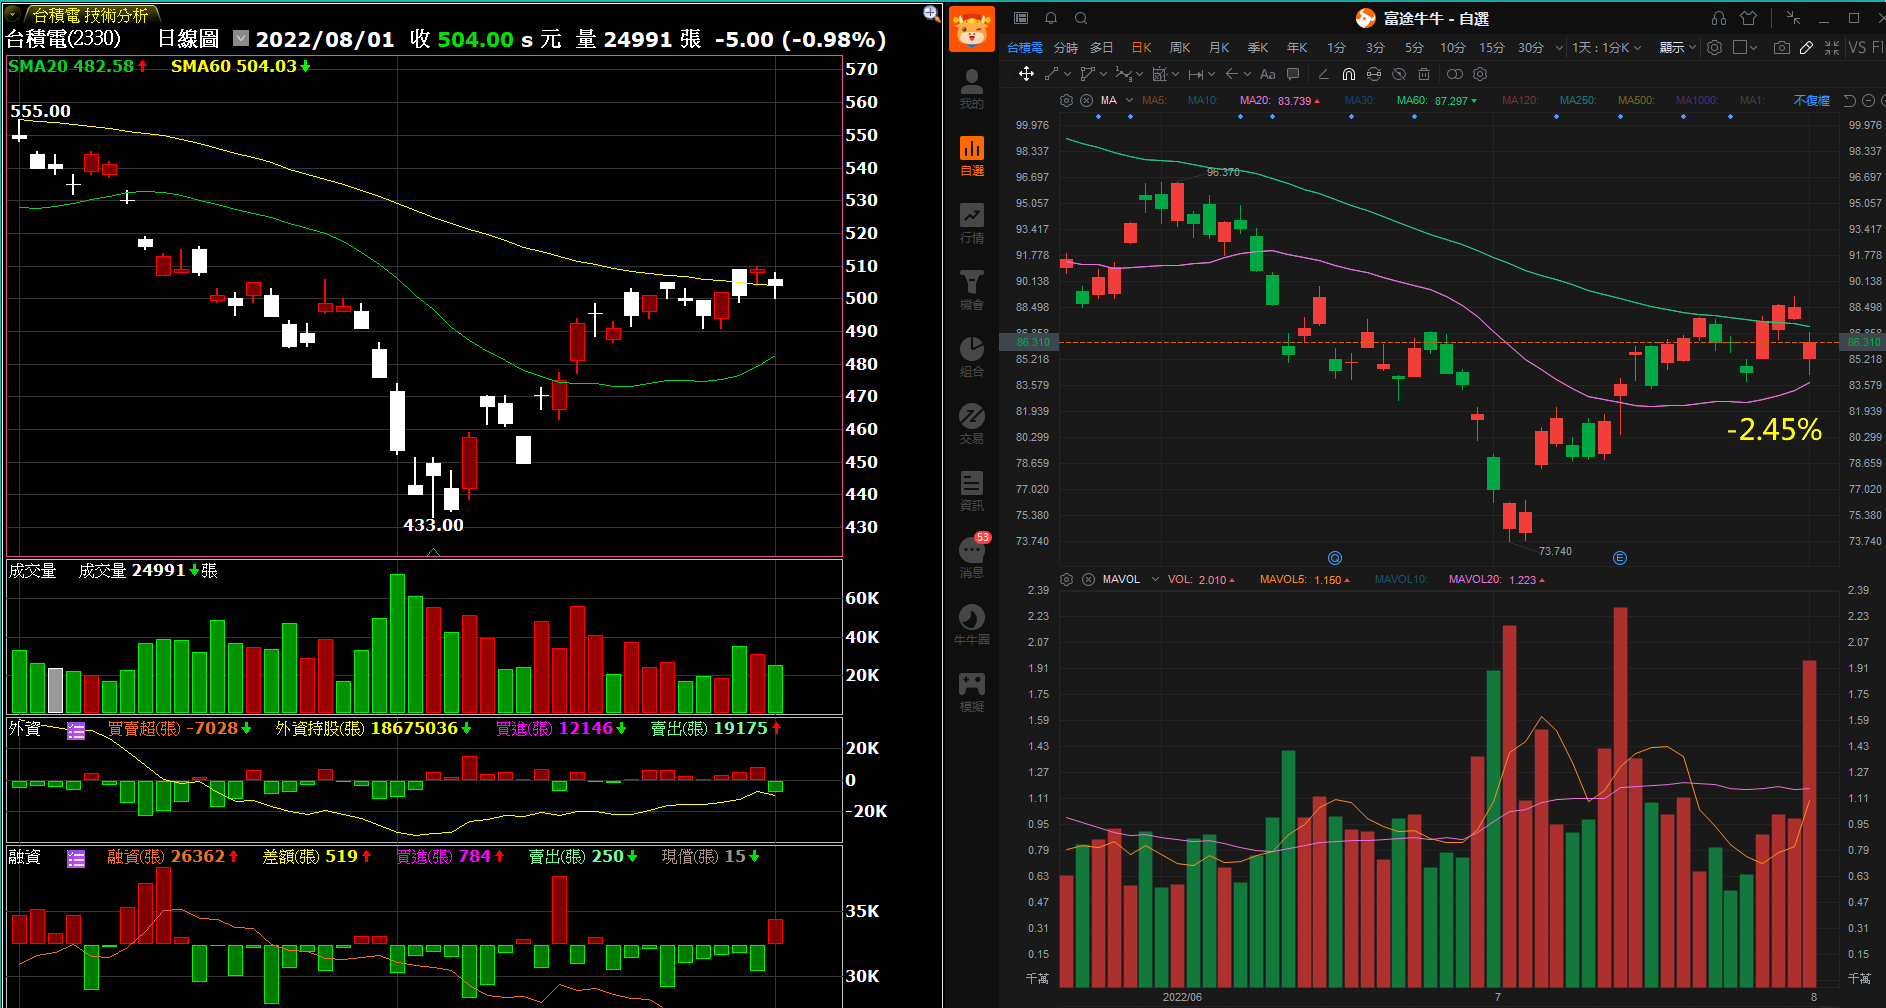
Task: Remove MAVOL indicator with X icon
Action: click(1088, 579)
